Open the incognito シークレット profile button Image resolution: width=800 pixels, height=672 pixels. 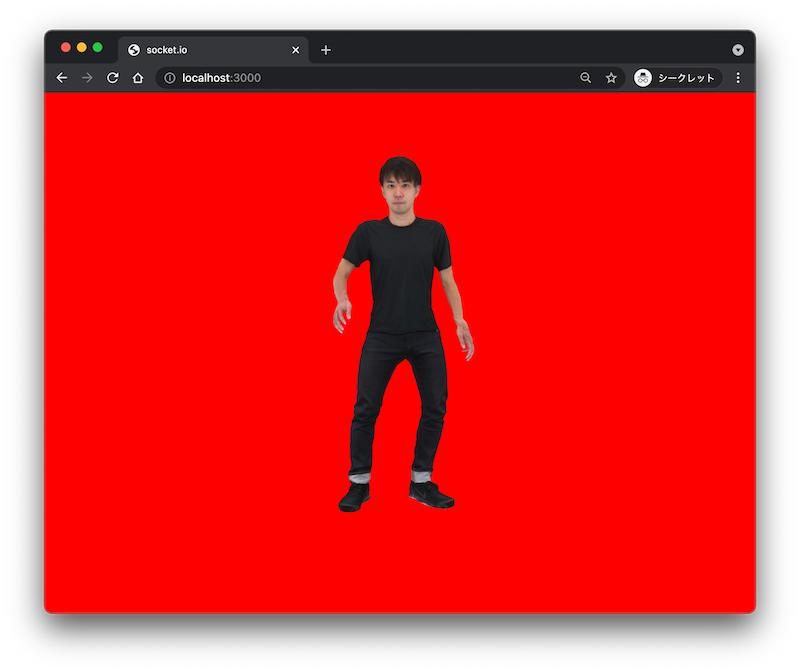pos(677,78)
